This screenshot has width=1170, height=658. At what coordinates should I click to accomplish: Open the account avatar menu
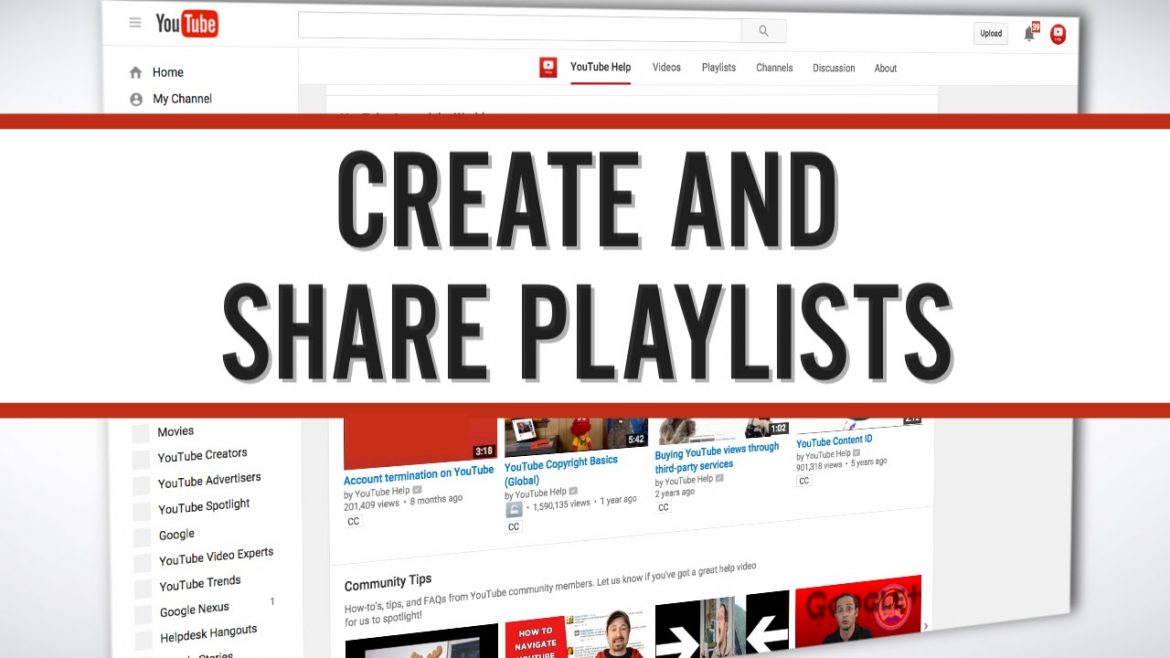click(1058, 34)
